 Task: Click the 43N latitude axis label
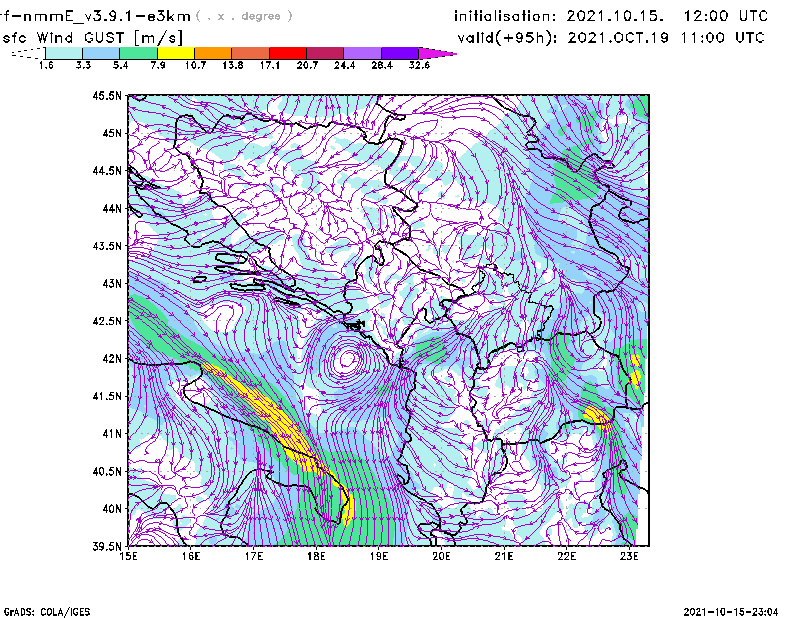[x=112, y=283]
